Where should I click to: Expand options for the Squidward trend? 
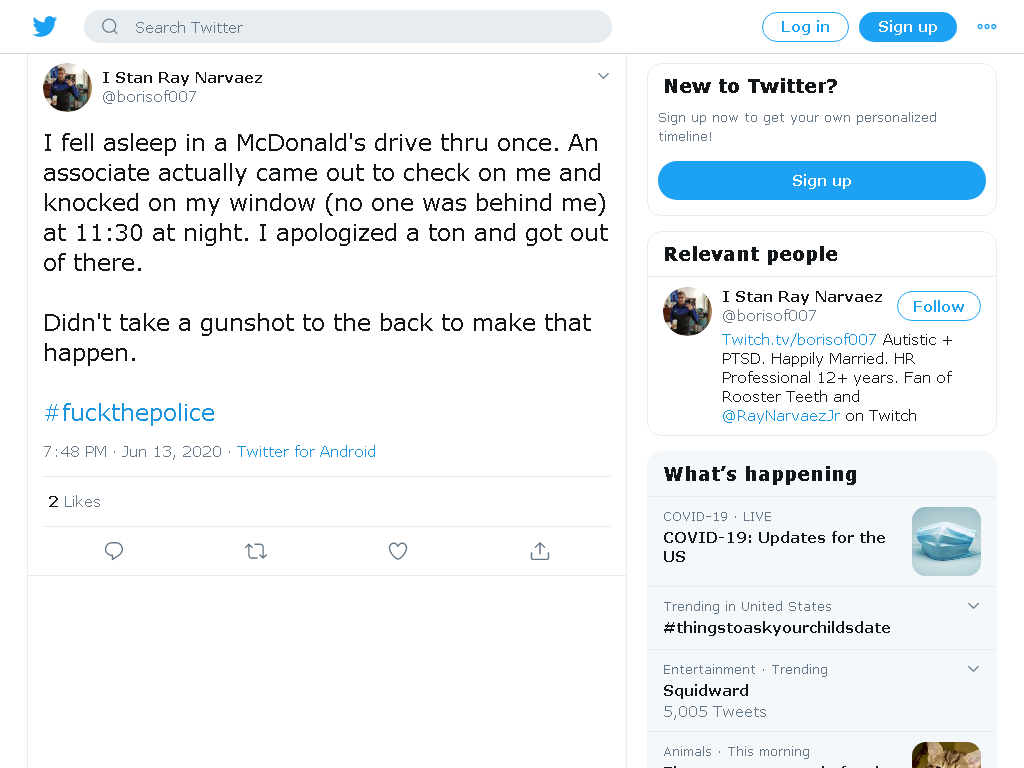point(973,669)
